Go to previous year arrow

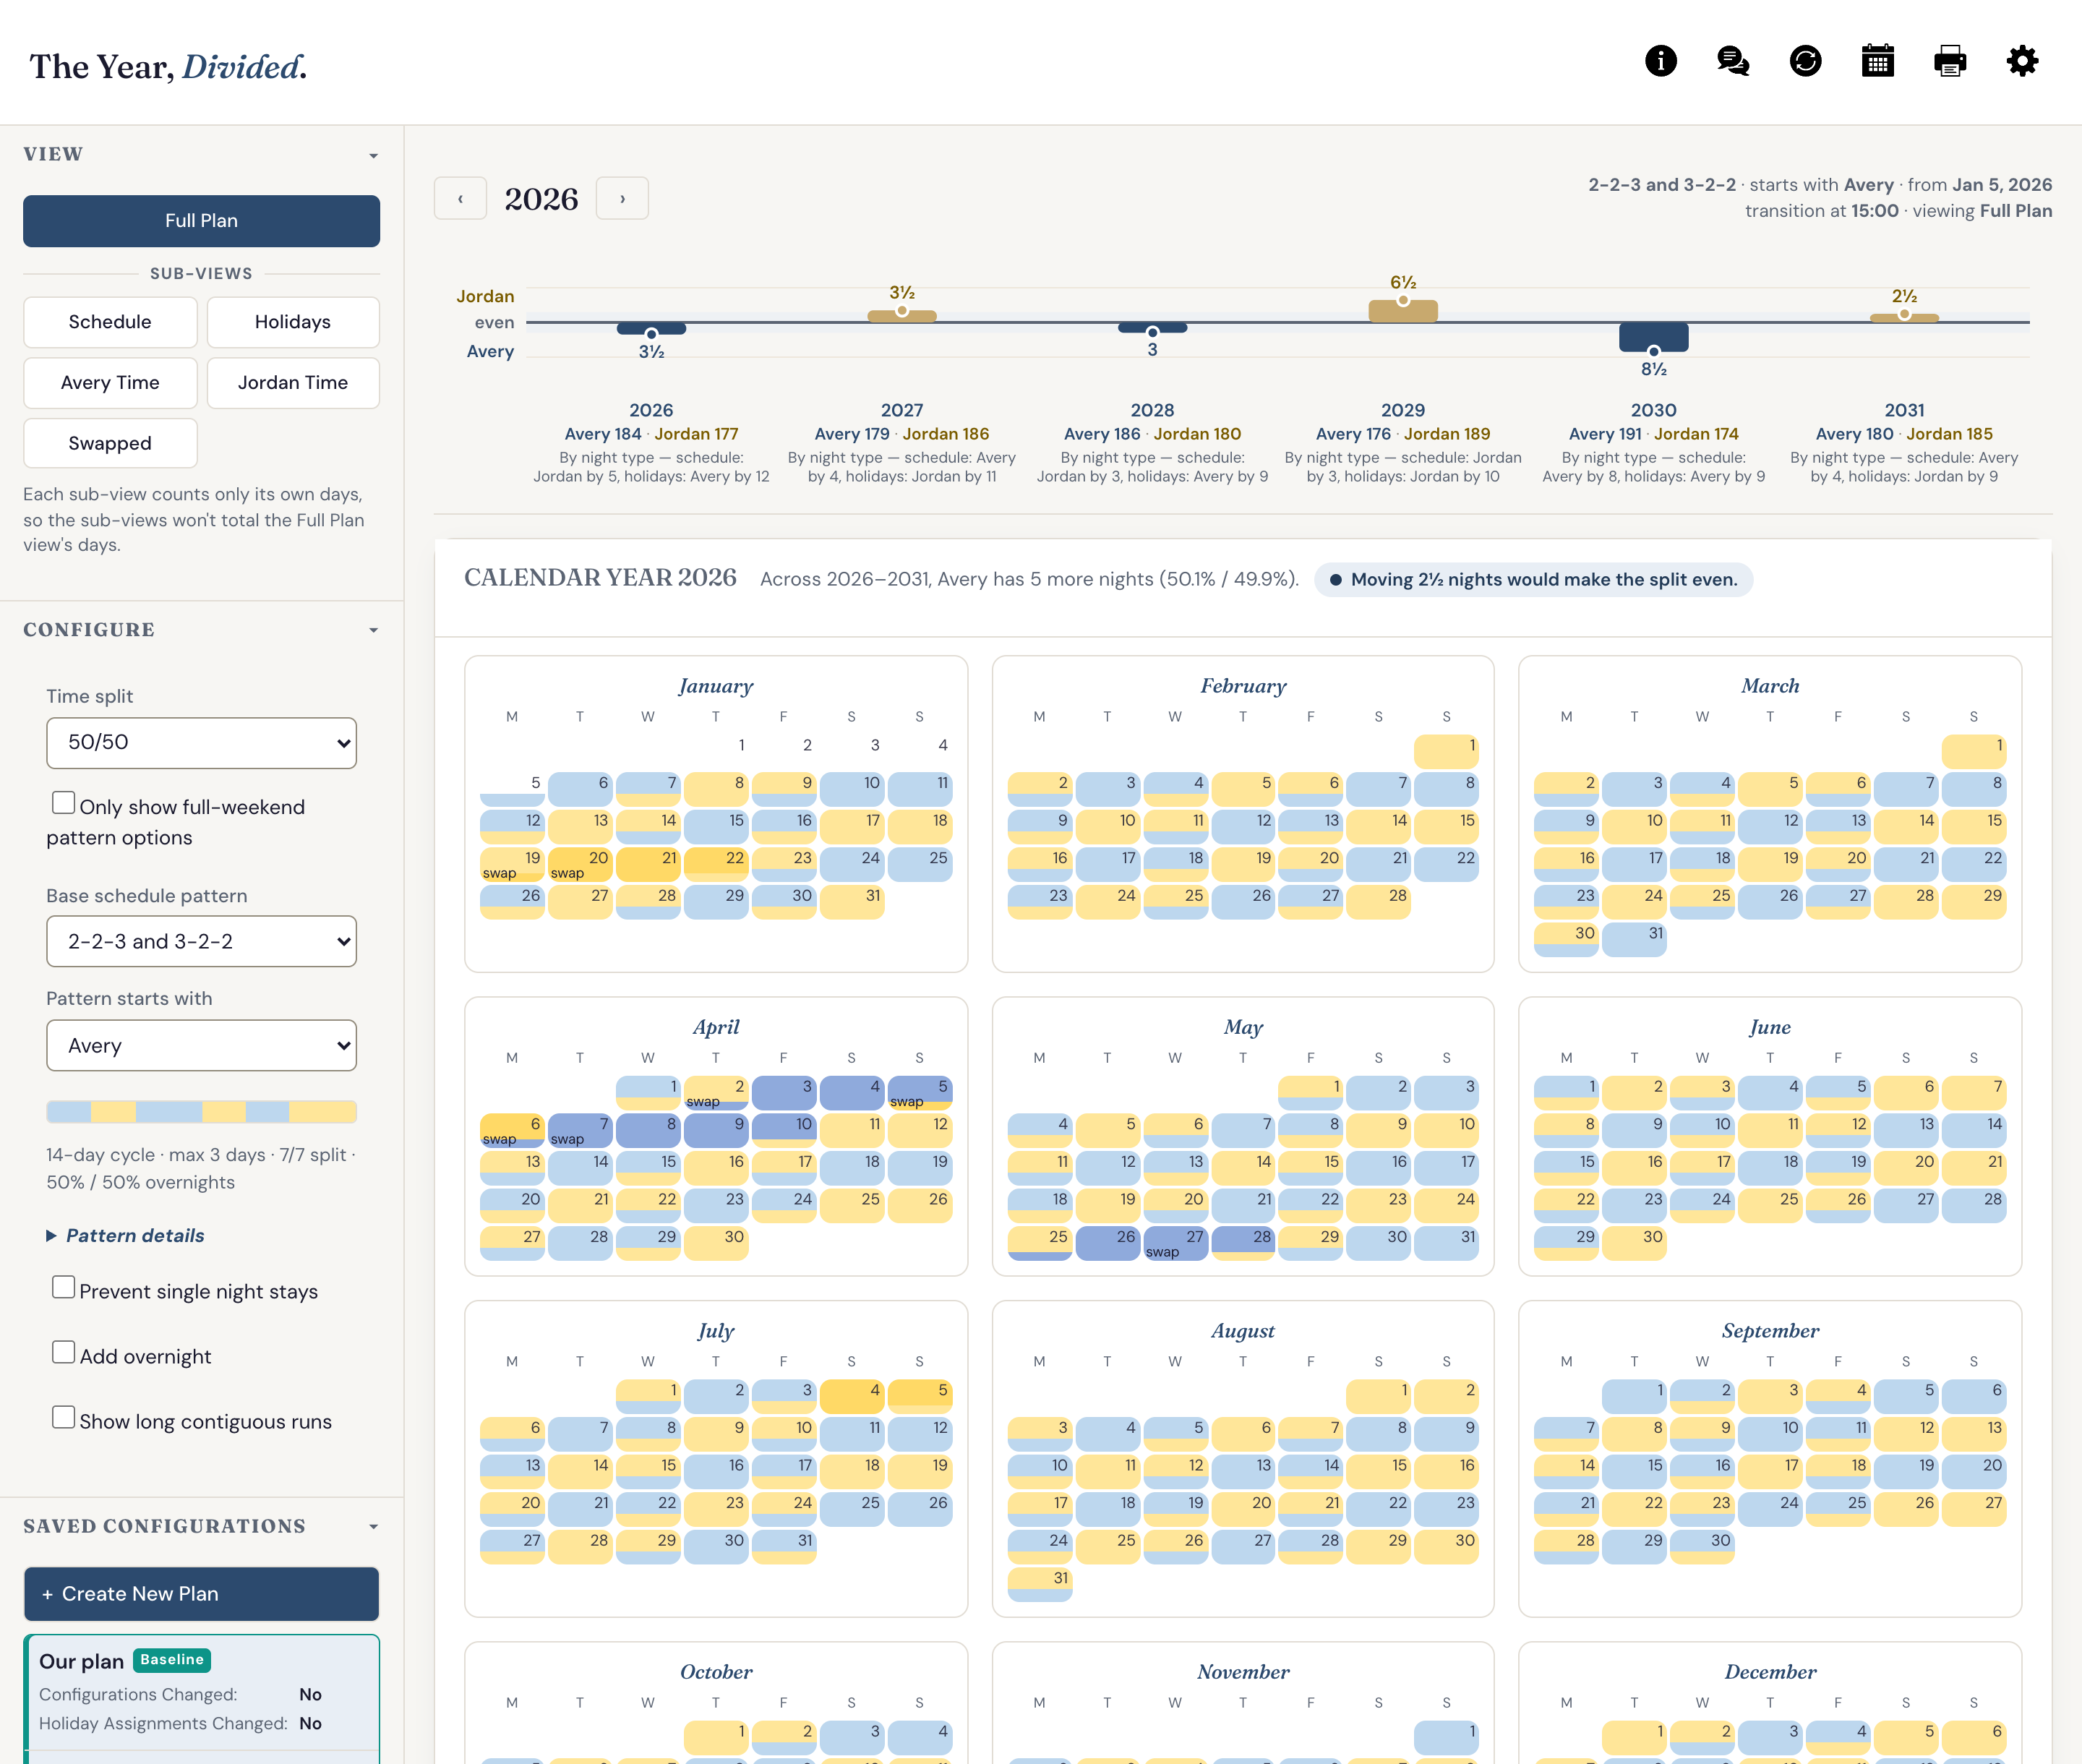pos(460,198)
